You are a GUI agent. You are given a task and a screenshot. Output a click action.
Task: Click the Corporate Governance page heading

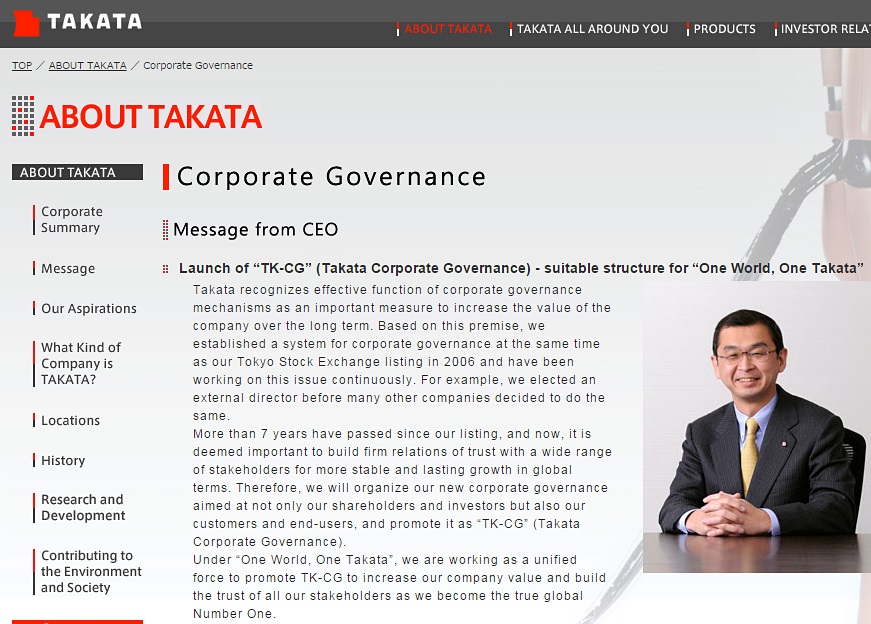331,177
